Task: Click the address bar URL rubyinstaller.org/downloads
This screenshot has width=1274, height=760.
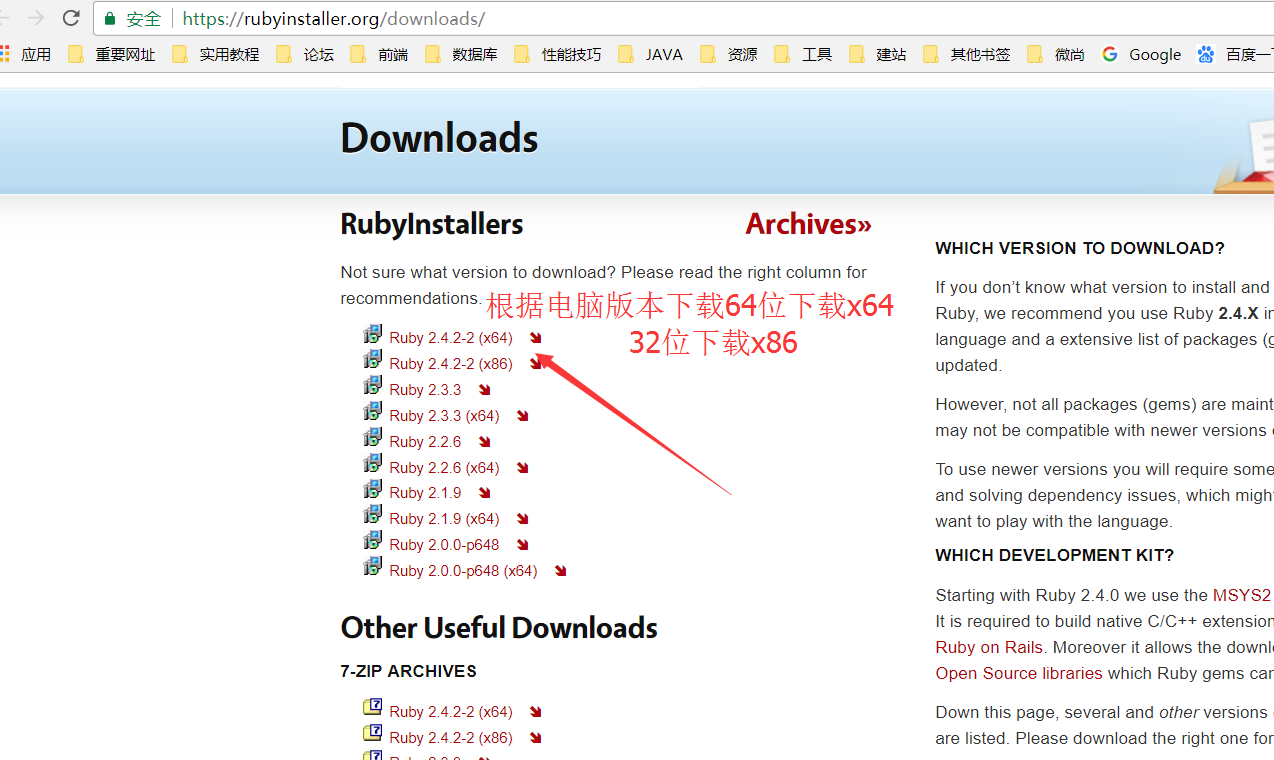Action: (334, 18)
